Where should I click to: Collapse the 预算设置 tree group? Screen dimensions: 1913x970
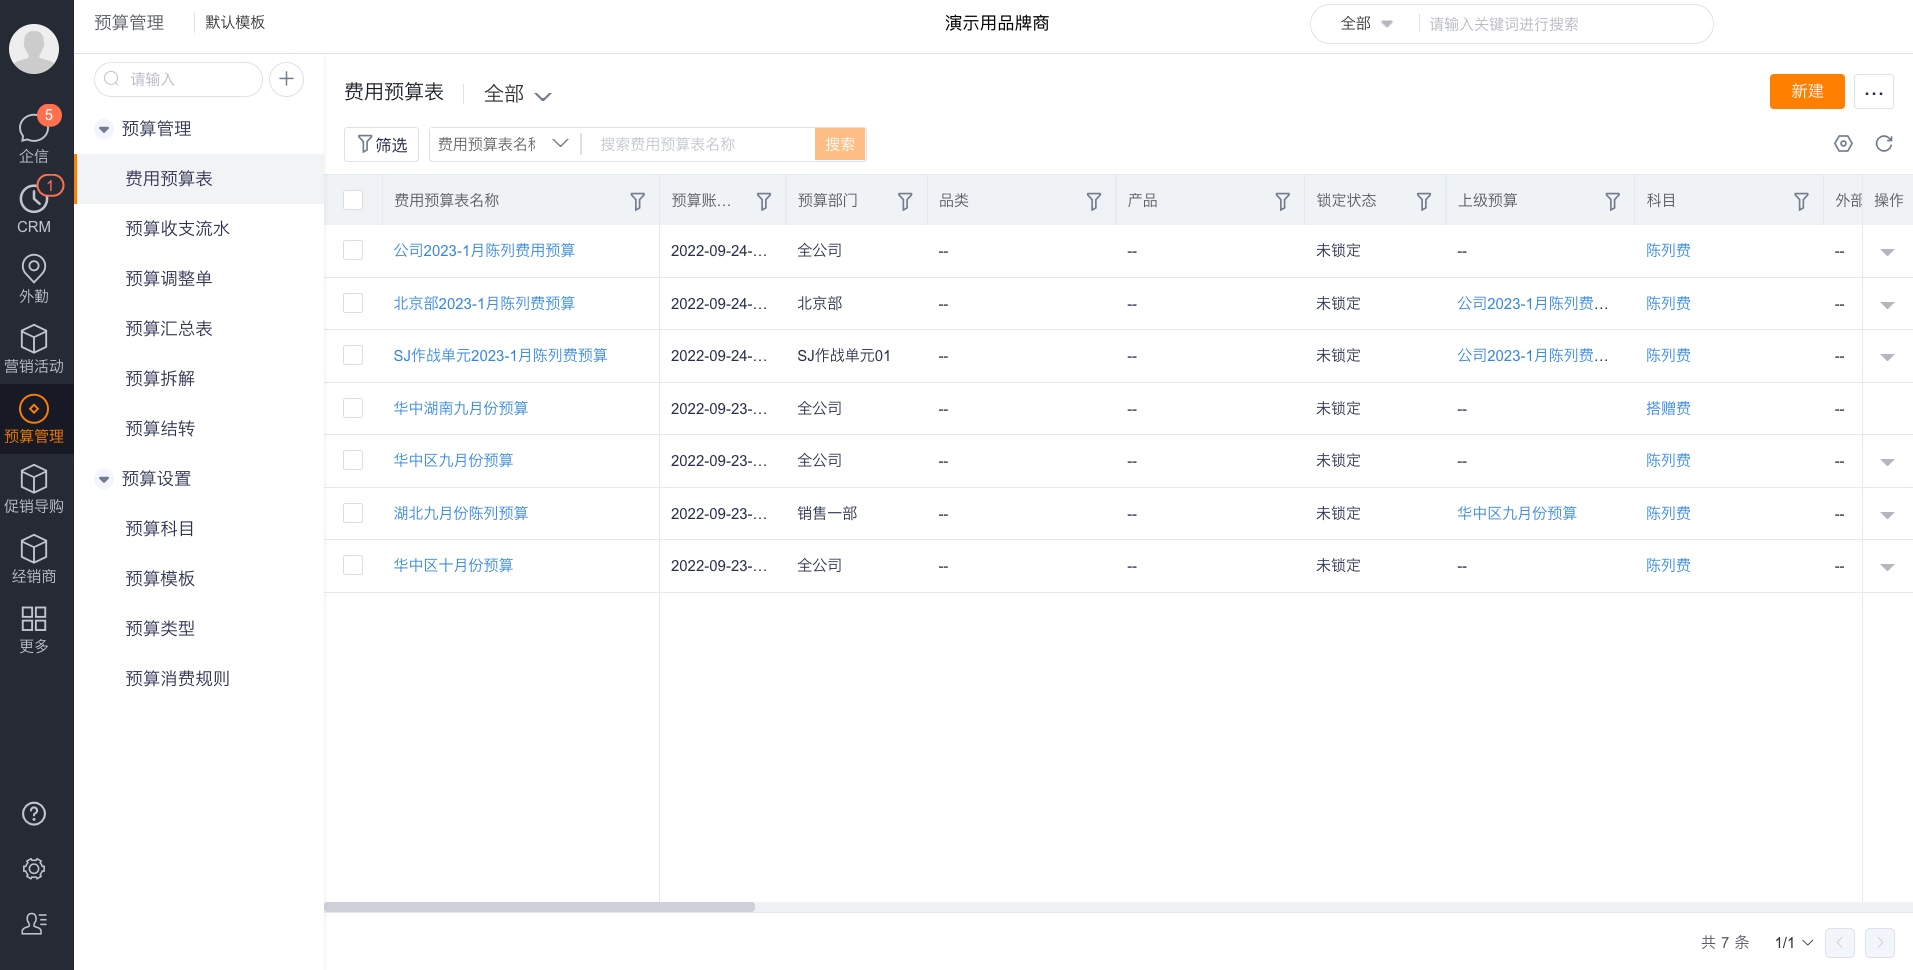(103, 479)
